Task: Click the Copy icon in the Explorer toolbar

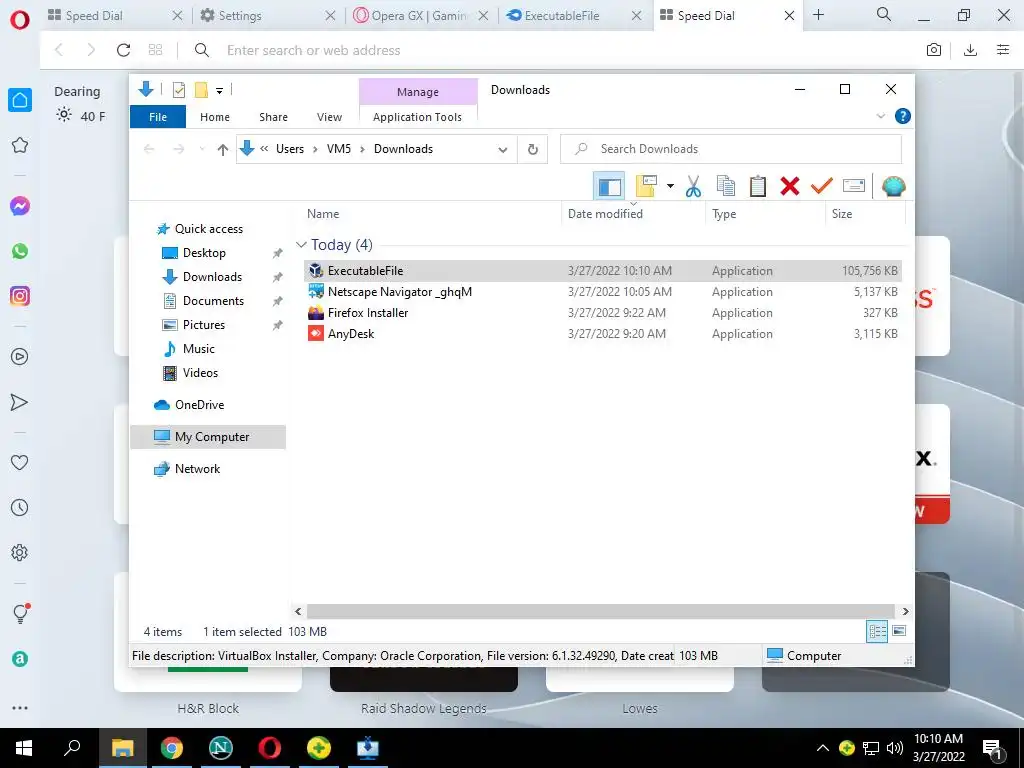Action: pos(726,187)
